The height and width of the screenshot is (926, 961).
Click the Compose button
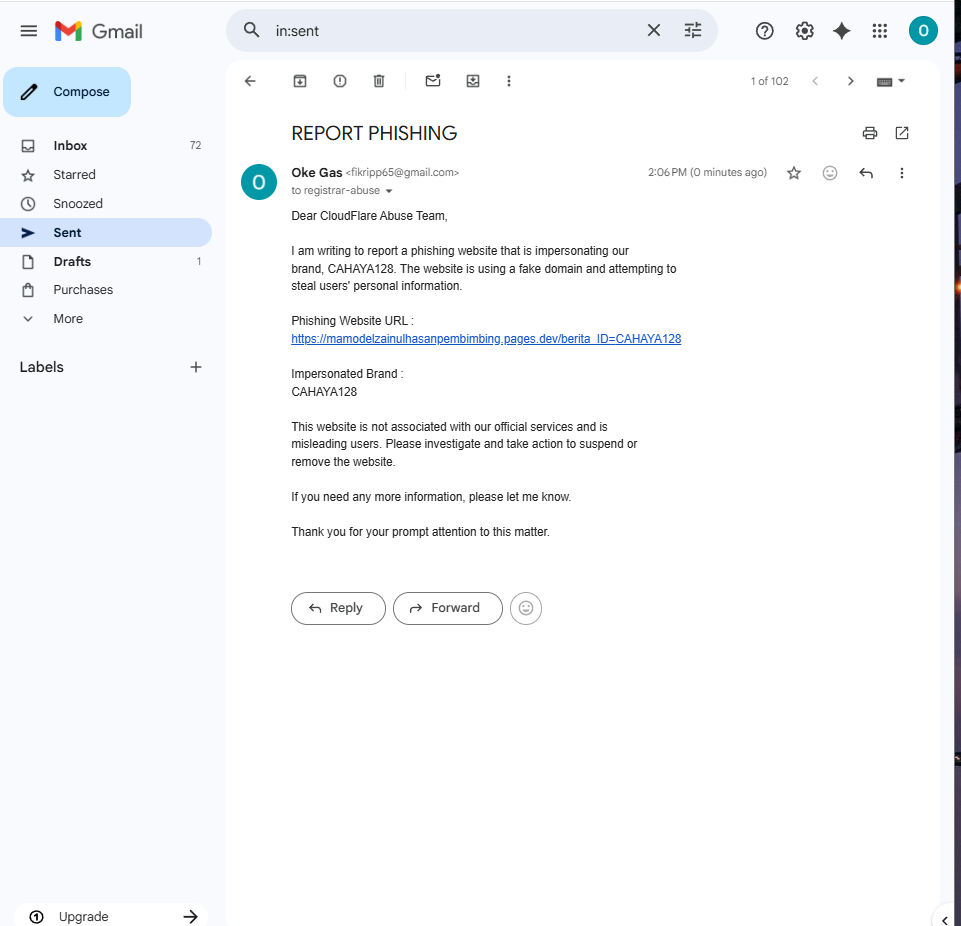pyautogui.click(x=67, y=92)
